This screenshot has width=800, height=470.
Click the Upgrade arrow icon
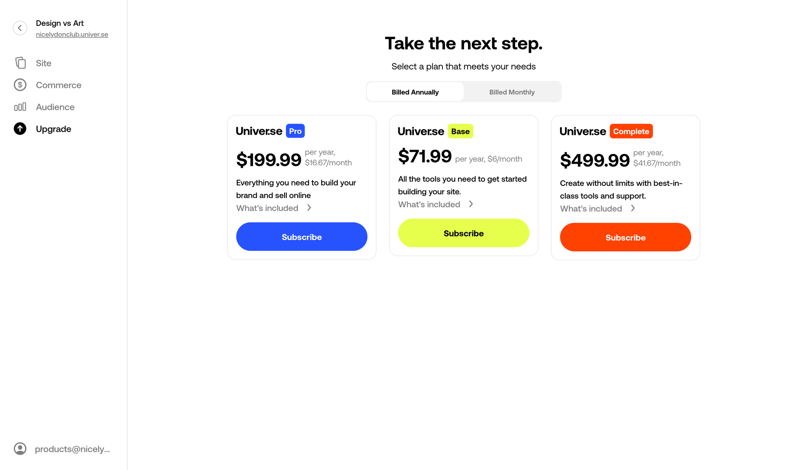20,129
